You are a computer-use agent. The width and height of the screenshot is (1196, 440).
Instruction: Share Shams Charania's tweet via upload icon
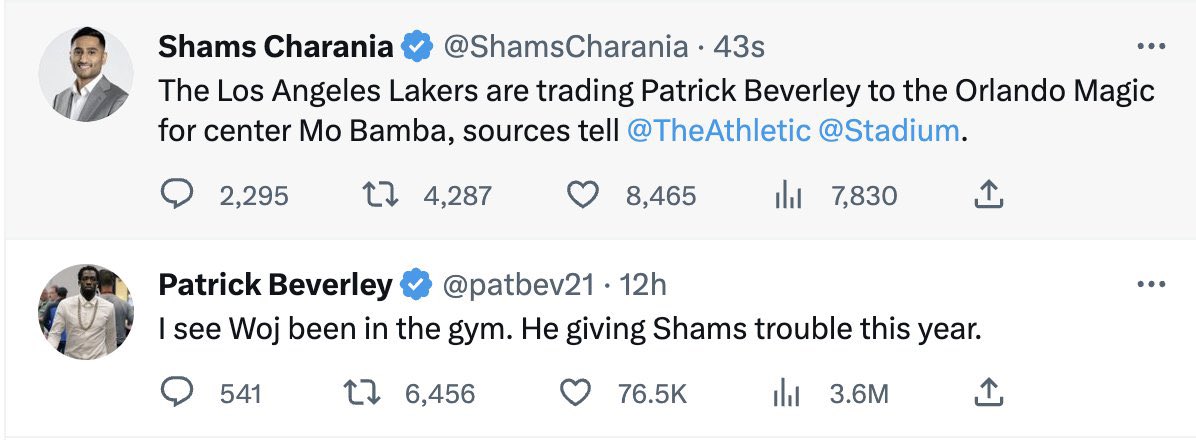point(989,194)
